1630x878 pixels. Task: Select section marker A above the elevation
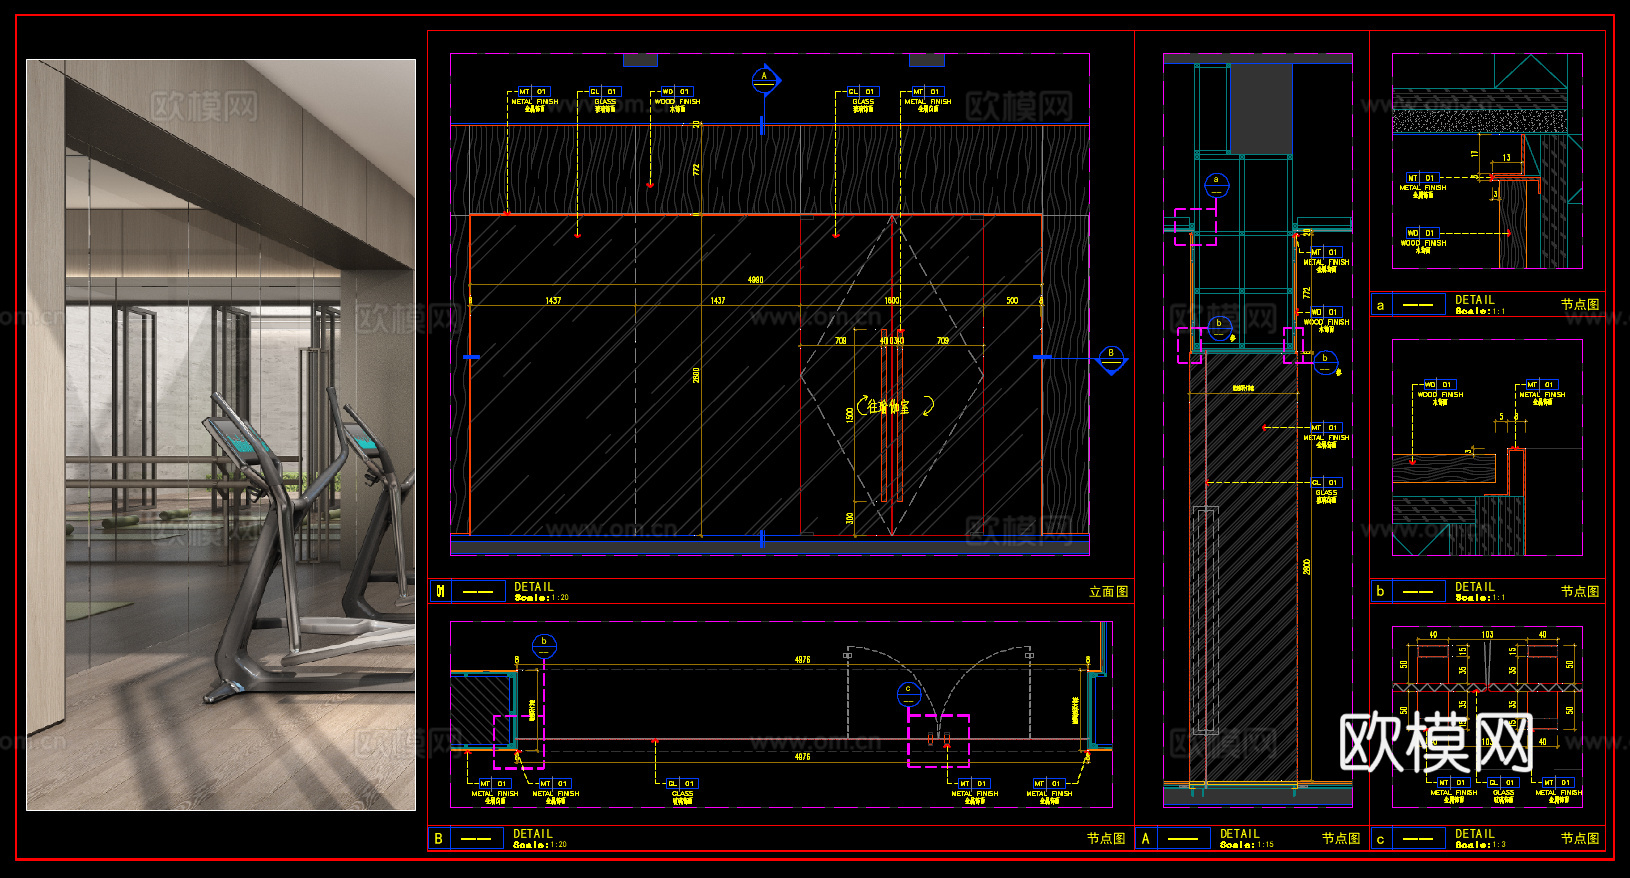coord(765,80)
